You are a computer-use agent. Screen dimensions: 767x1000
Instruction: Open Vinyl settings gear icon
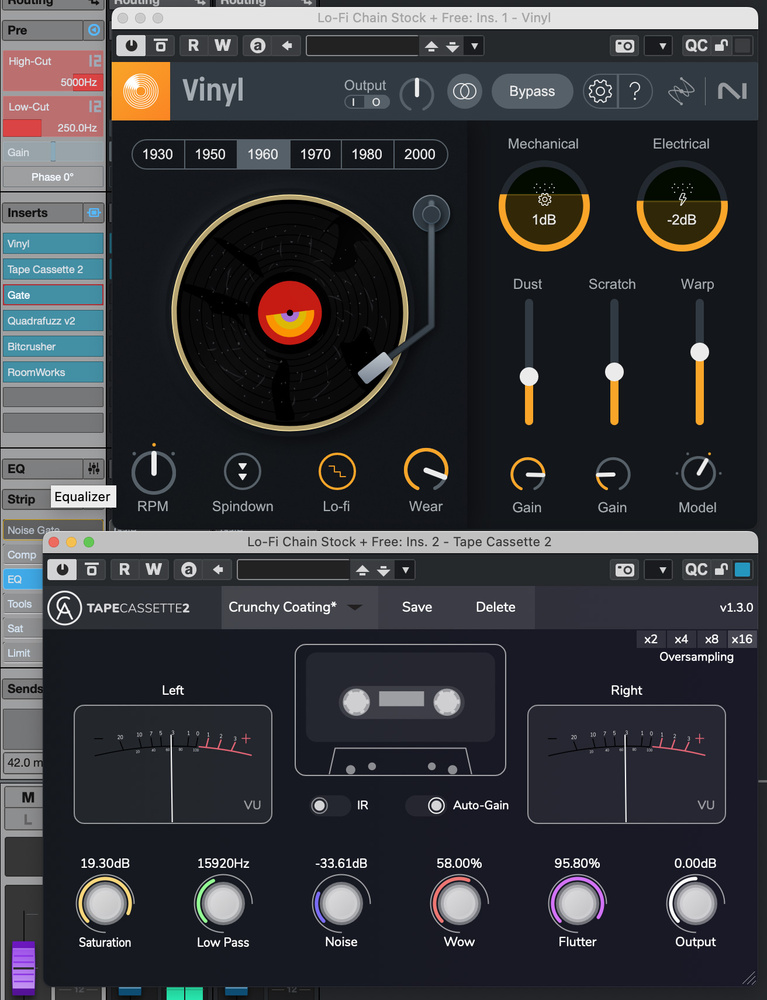pyautogui.click(x=600, y=91)
